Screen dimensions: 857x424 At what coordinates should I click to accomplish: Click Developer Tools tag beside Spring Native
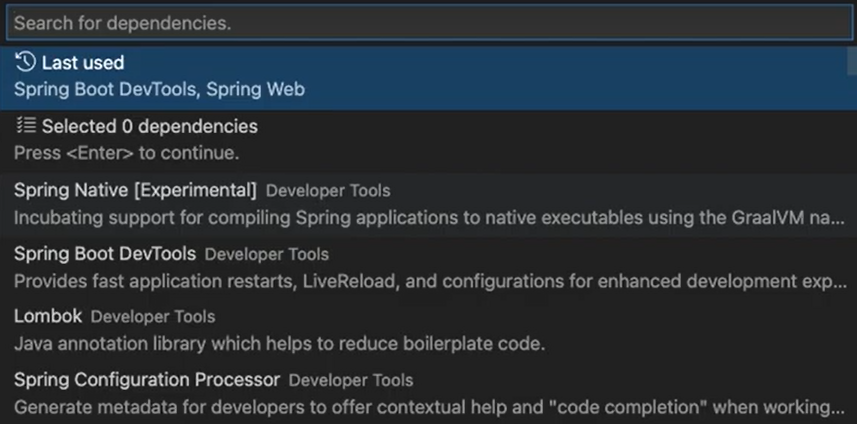(x=328, y=191)
